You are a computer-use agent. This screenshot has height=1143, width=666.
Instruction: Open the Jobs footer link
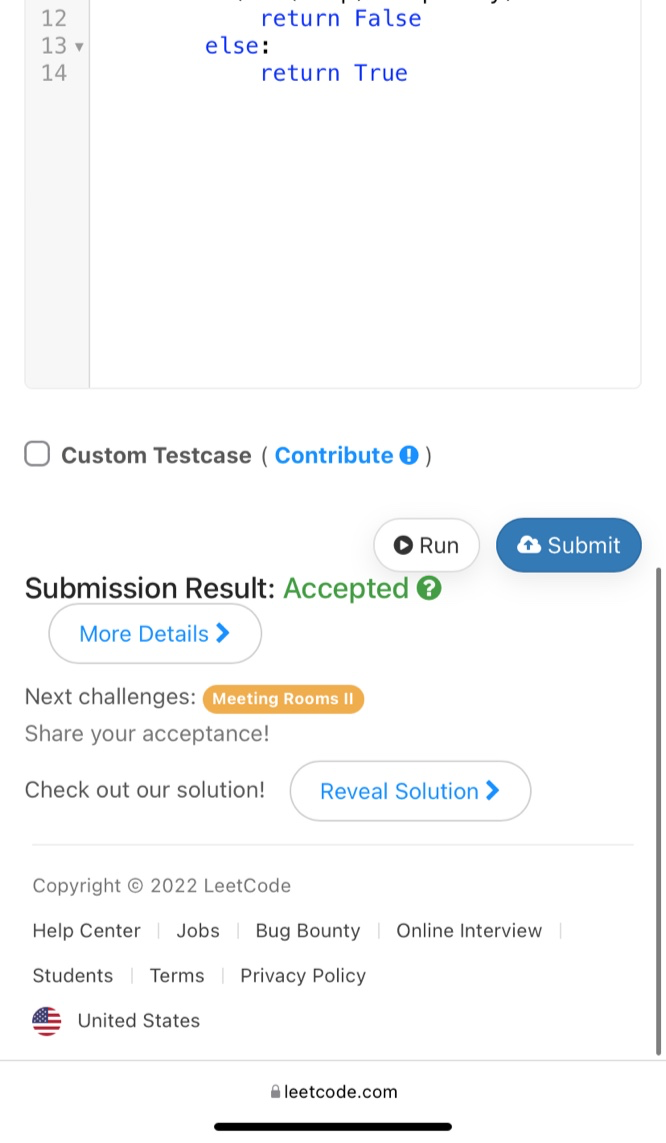pos(198,930)
